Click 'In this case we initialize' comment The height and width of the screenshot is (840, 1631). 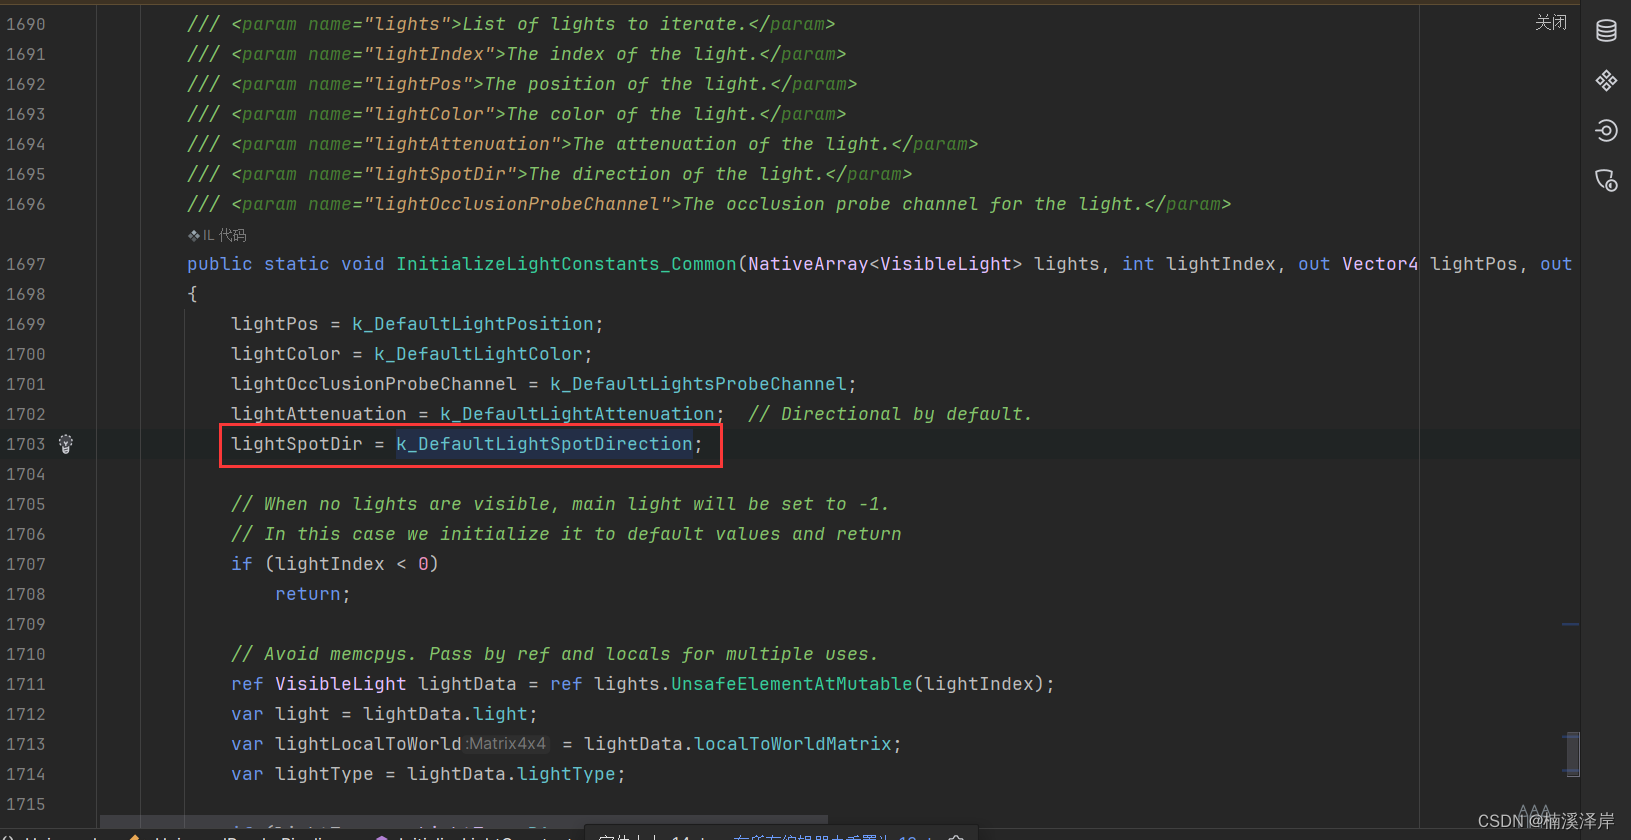[566, 534]
